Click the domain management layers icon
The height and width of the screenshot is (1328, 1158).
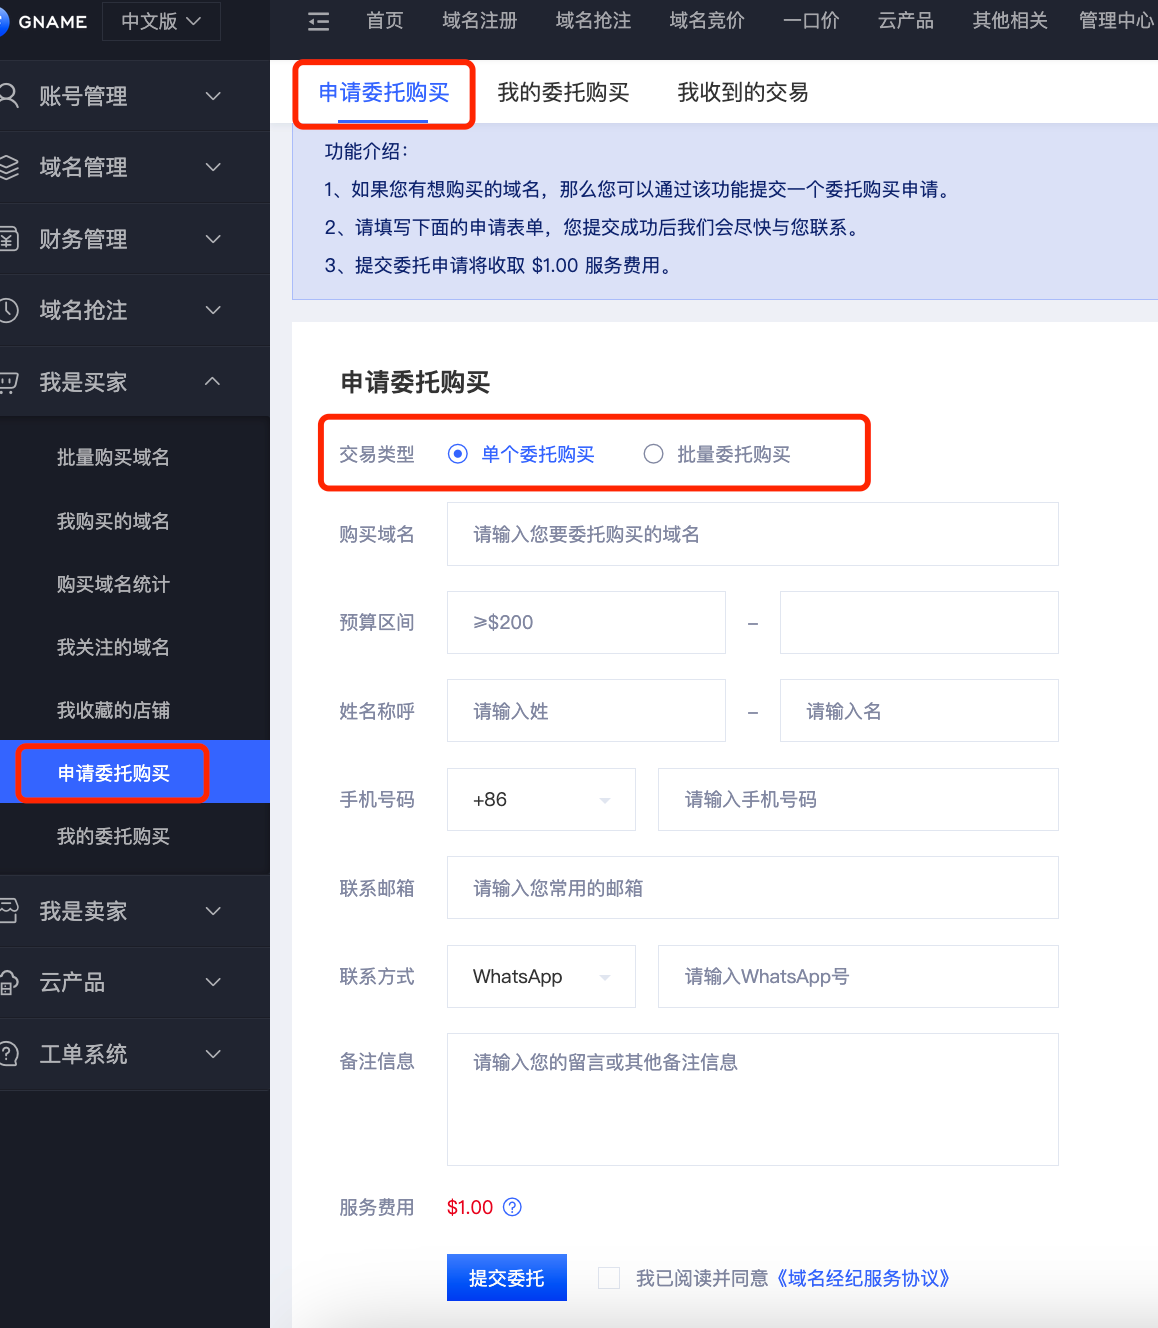point(9,167)
